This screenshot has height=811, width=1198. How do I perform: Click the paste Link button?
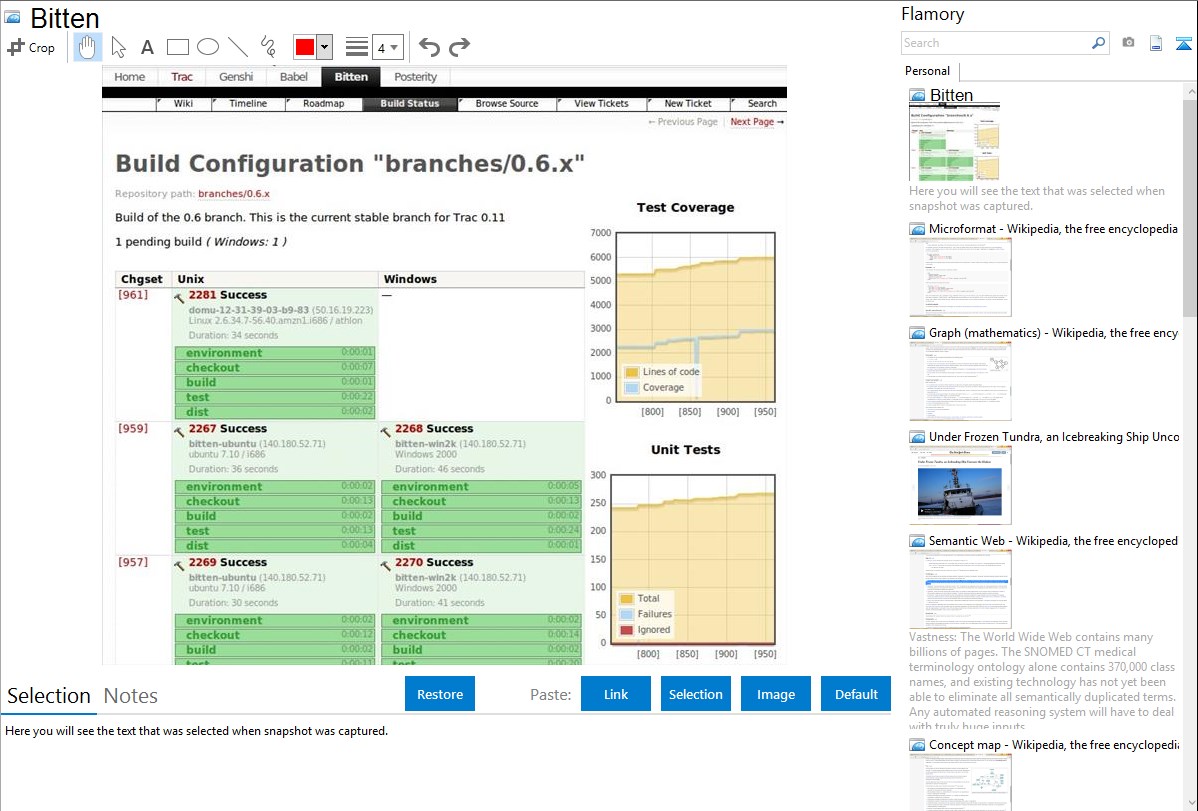click(x=616, y=694)
